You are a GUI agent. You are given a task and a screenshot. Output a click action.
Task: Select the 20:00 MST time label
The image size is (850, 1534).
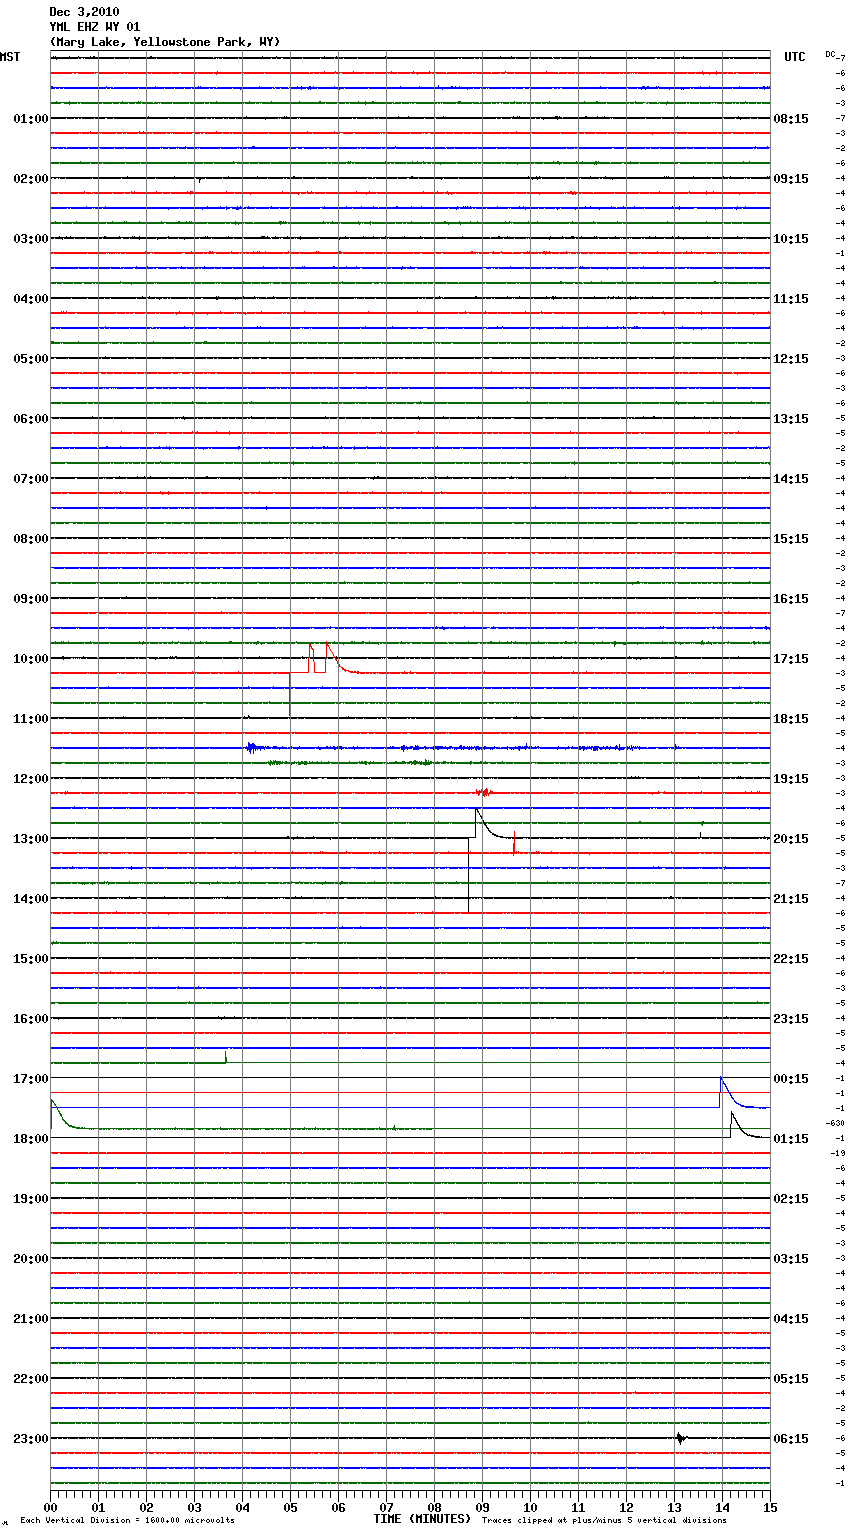[x=31, y=1258]
